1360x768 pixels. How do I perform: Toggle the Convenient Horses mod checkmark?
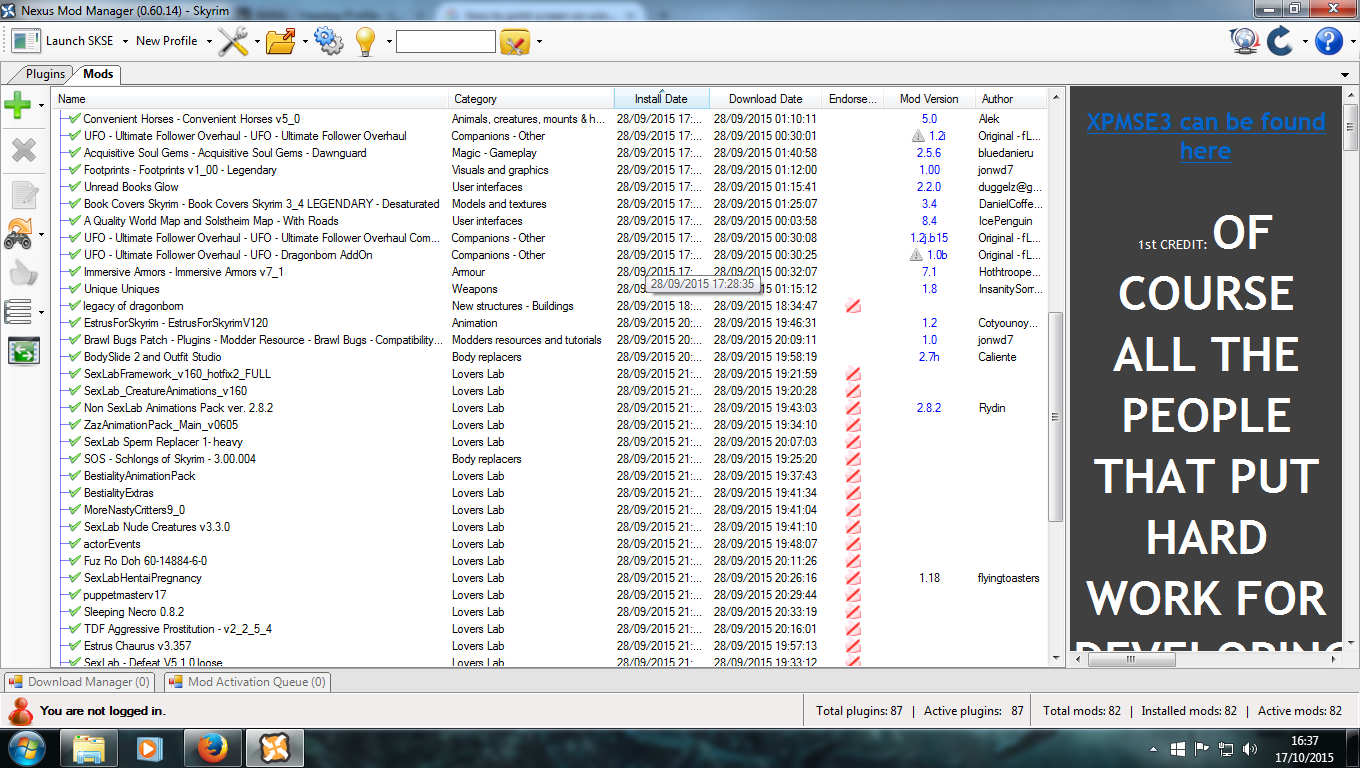pyautogui.click(x=74, y=119)
